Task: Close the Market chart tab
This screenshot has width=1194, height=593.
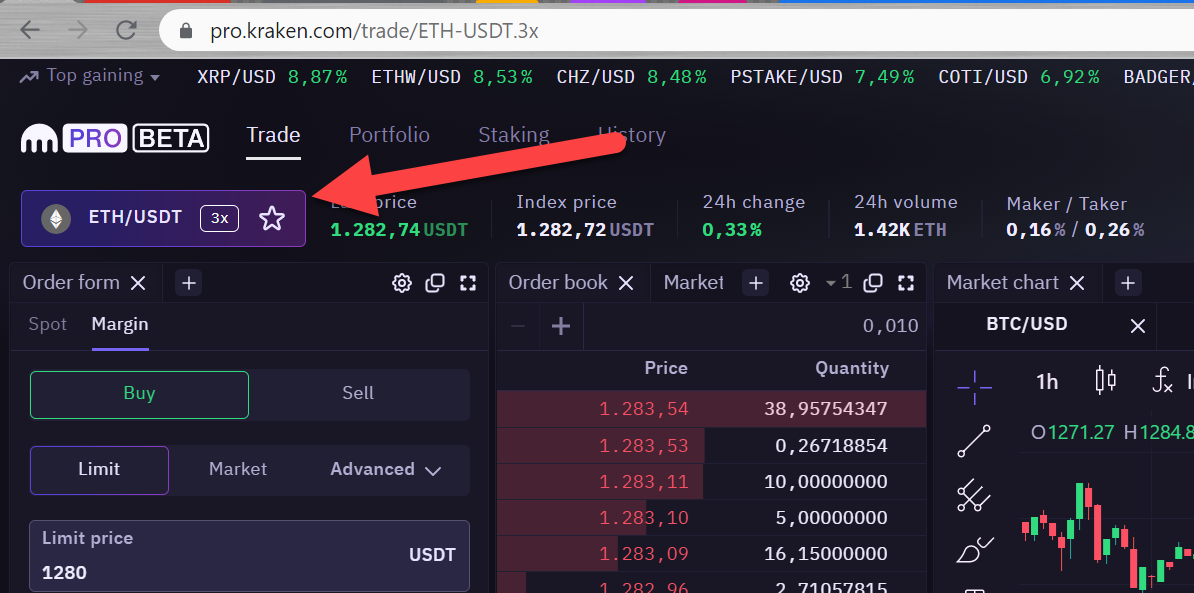Action: 1077,283
